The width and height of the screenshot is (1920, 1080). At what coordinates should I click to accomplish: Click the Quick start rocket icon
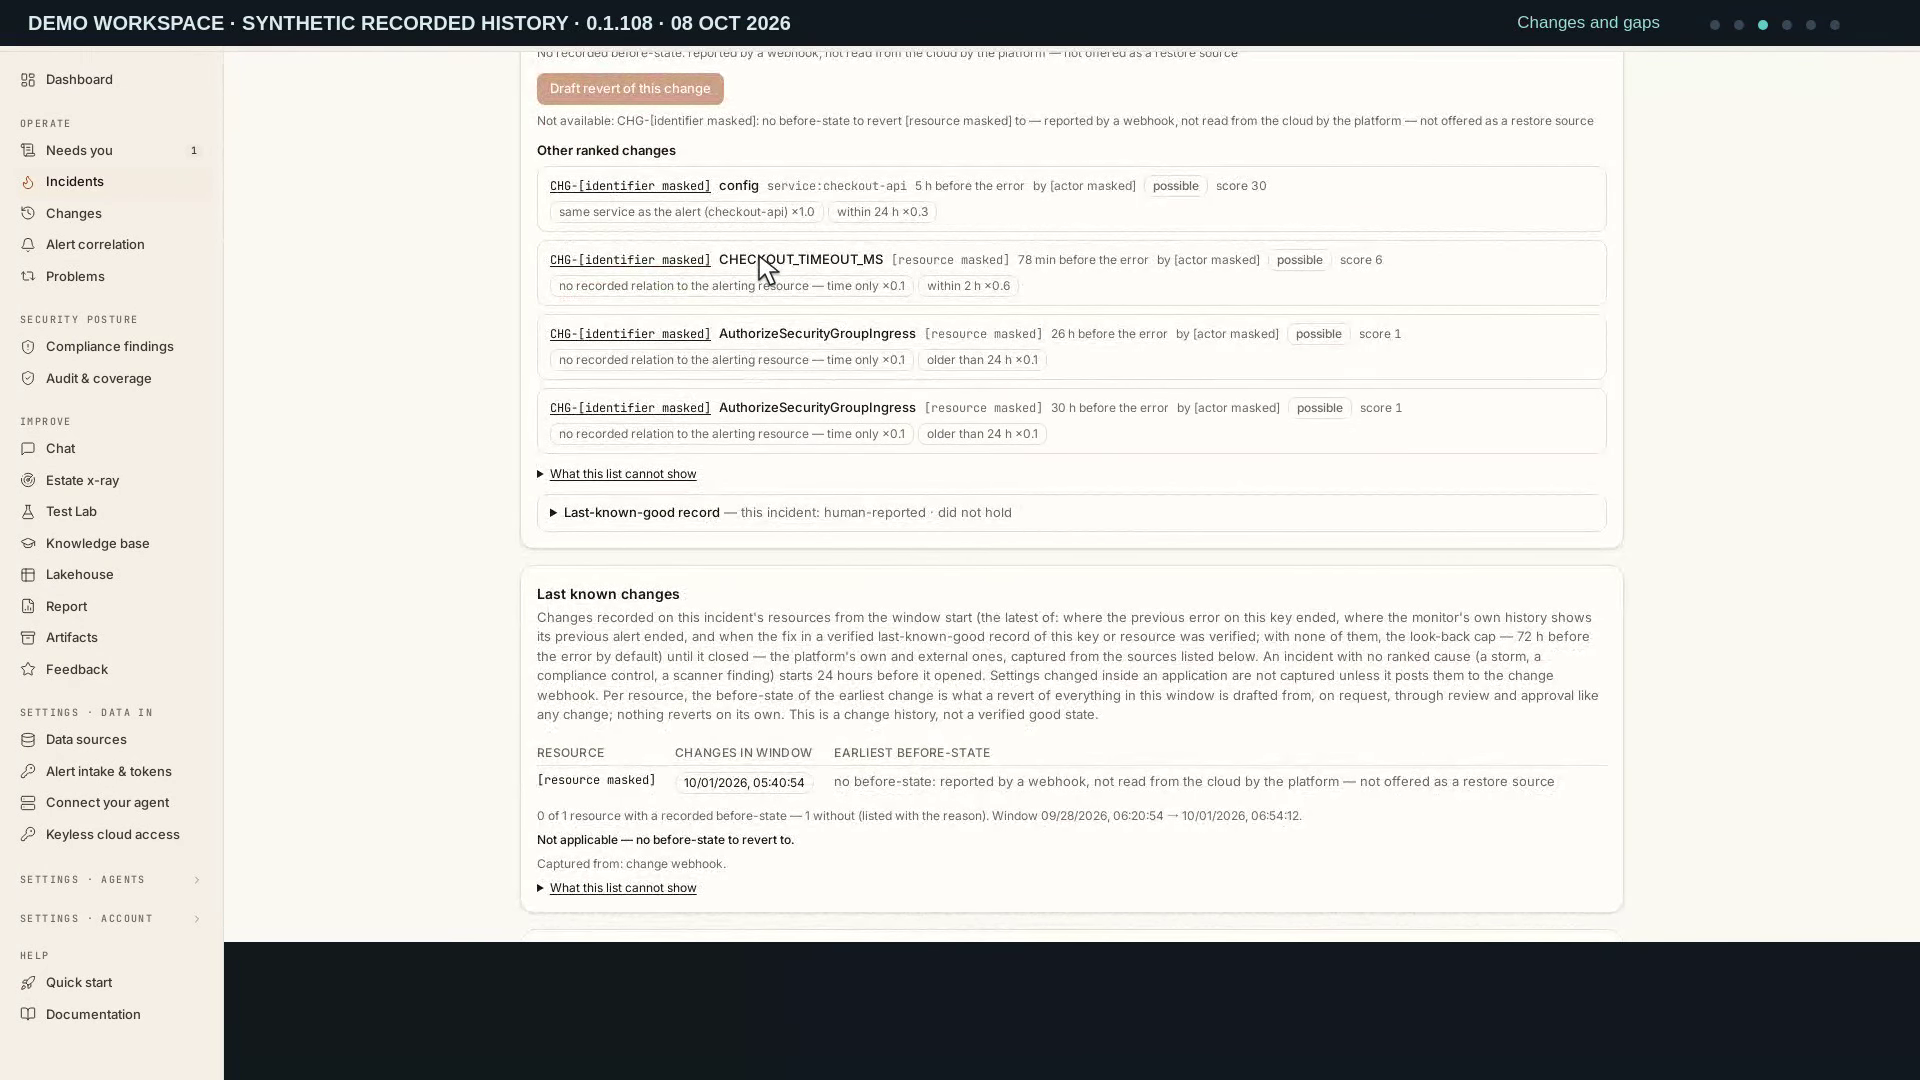click(x=28, y=983)
